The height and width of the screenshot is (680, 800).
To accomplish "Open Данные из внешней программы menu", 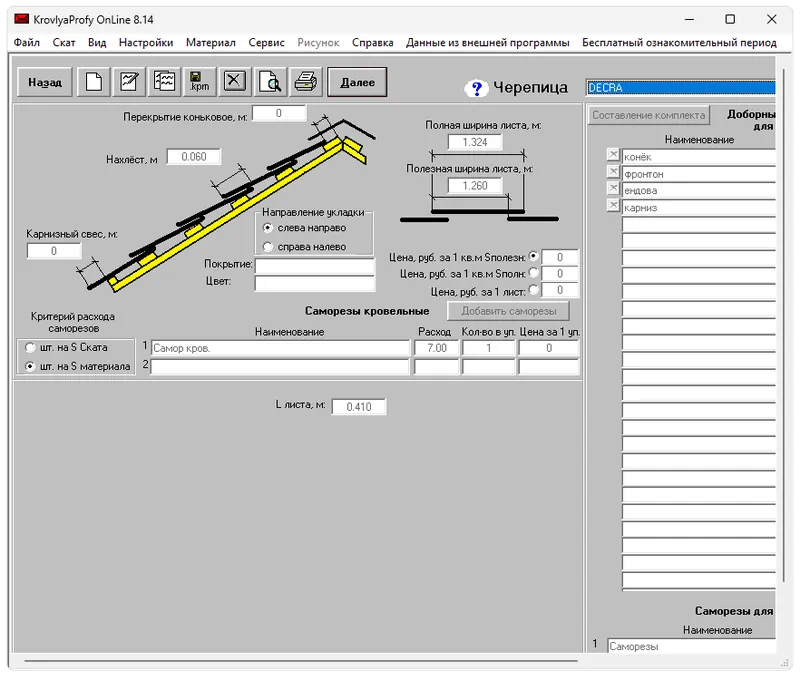I will pos(488,42).
